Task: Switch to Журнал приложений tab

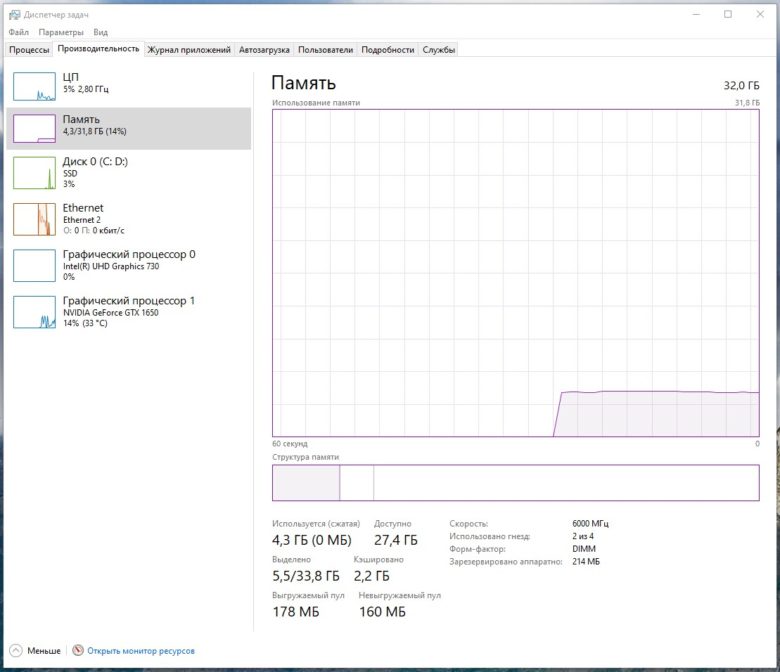Action: point(189,50)
